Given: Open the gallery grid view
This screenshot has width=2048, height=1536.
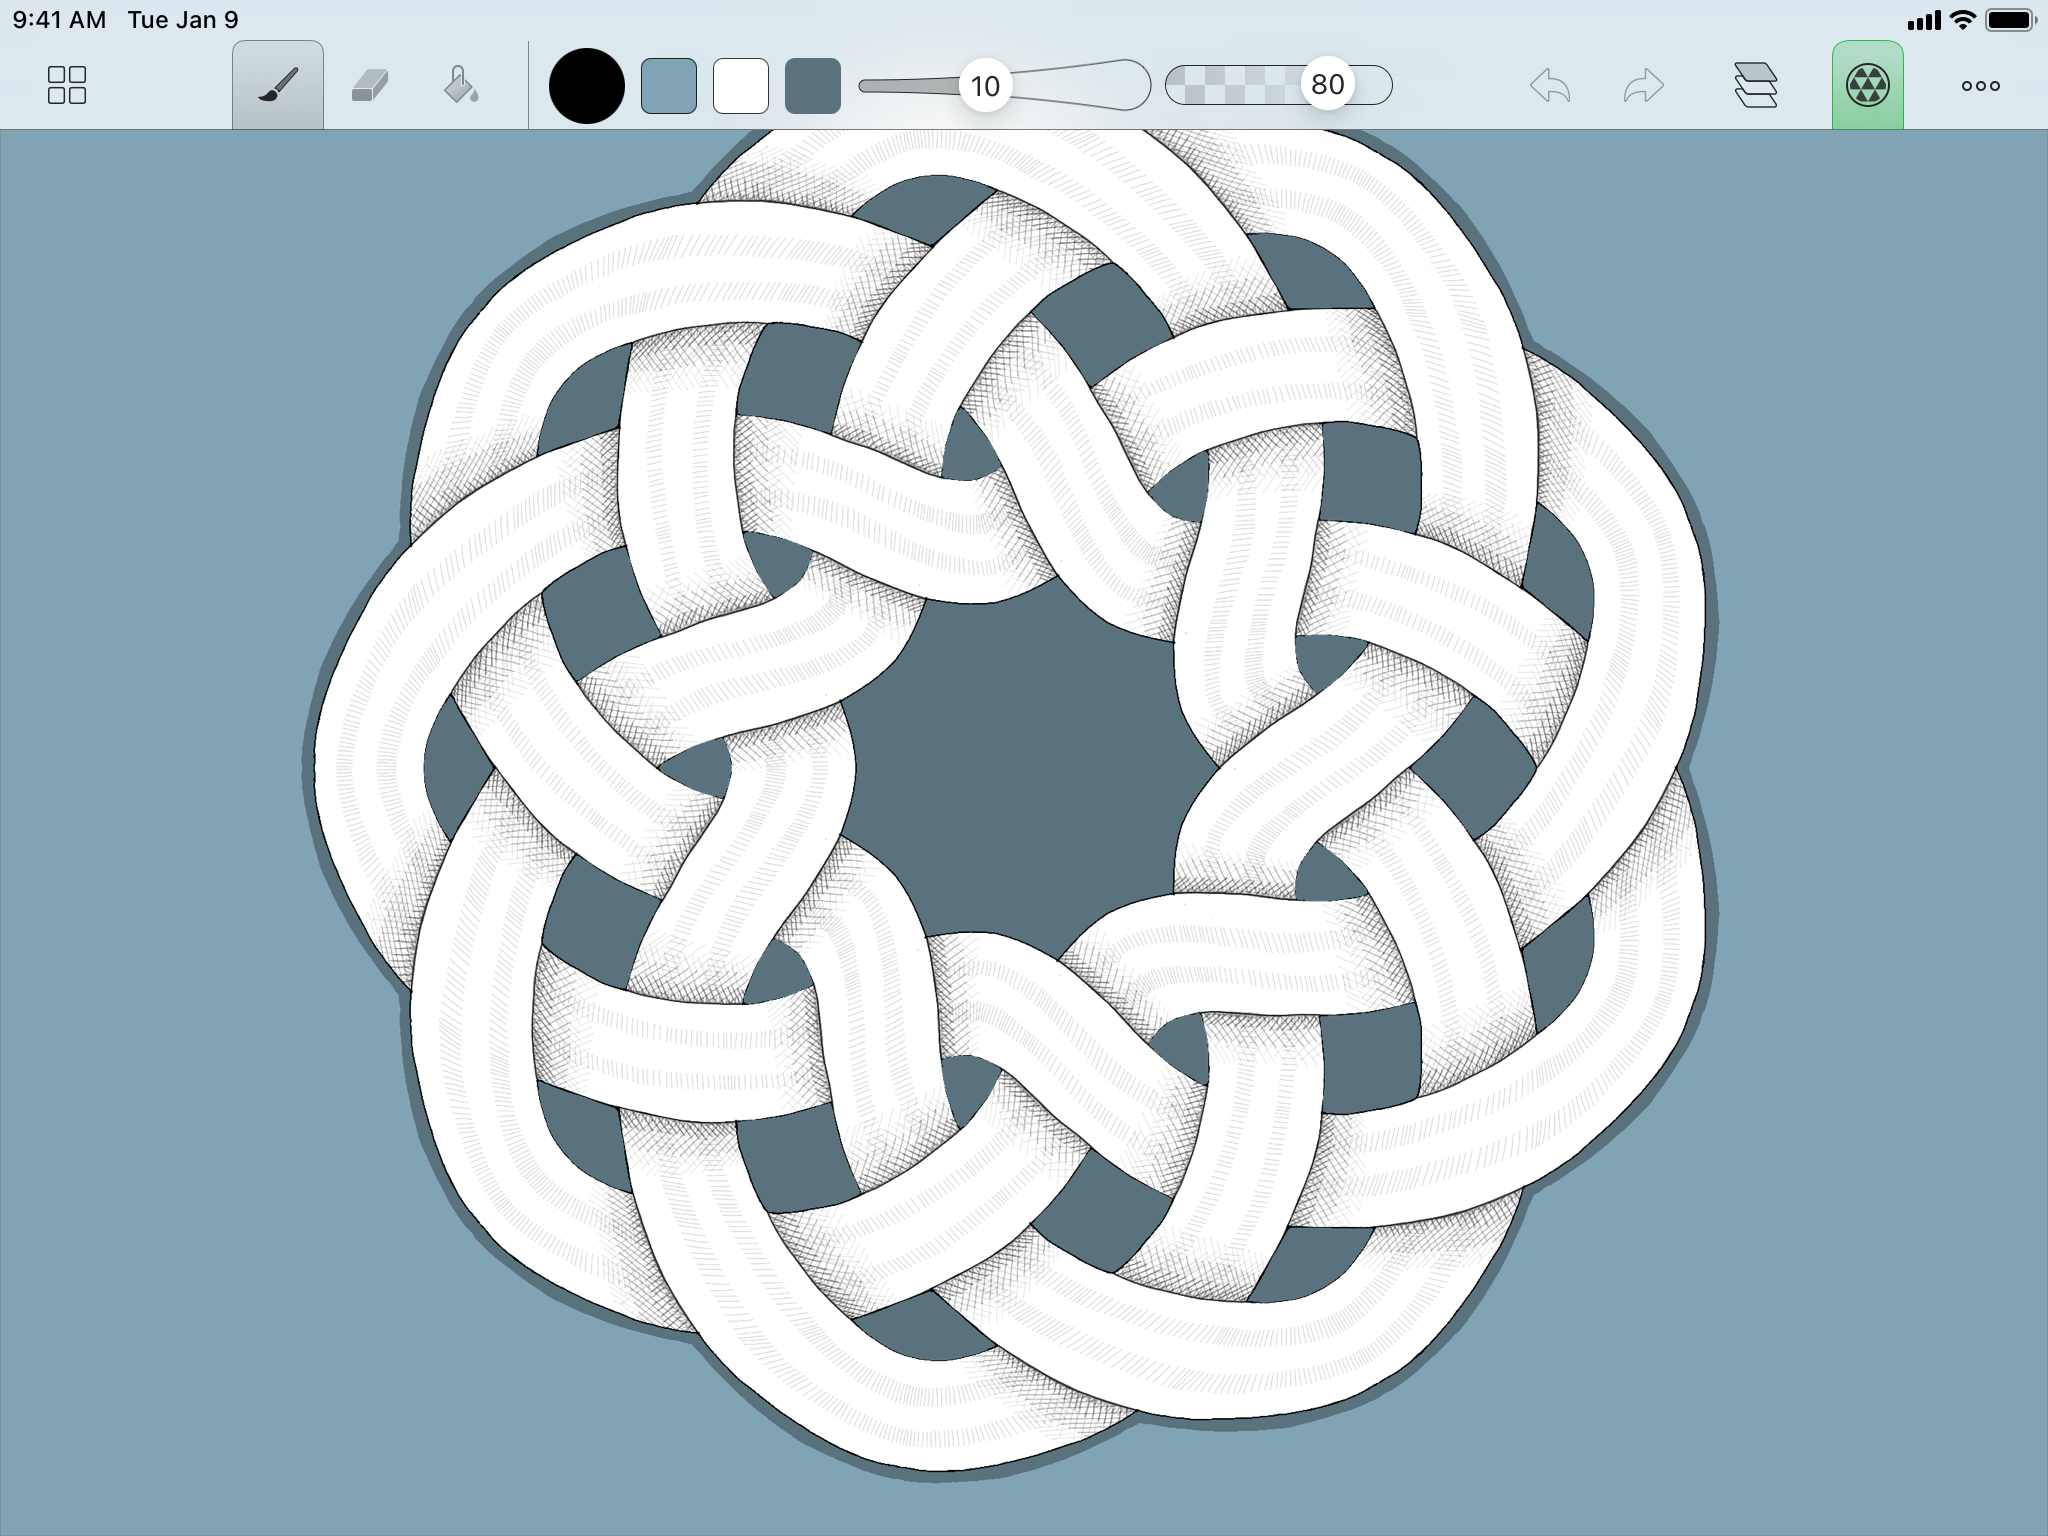Looking at the screenshot, I should click(x=67, y=85).
